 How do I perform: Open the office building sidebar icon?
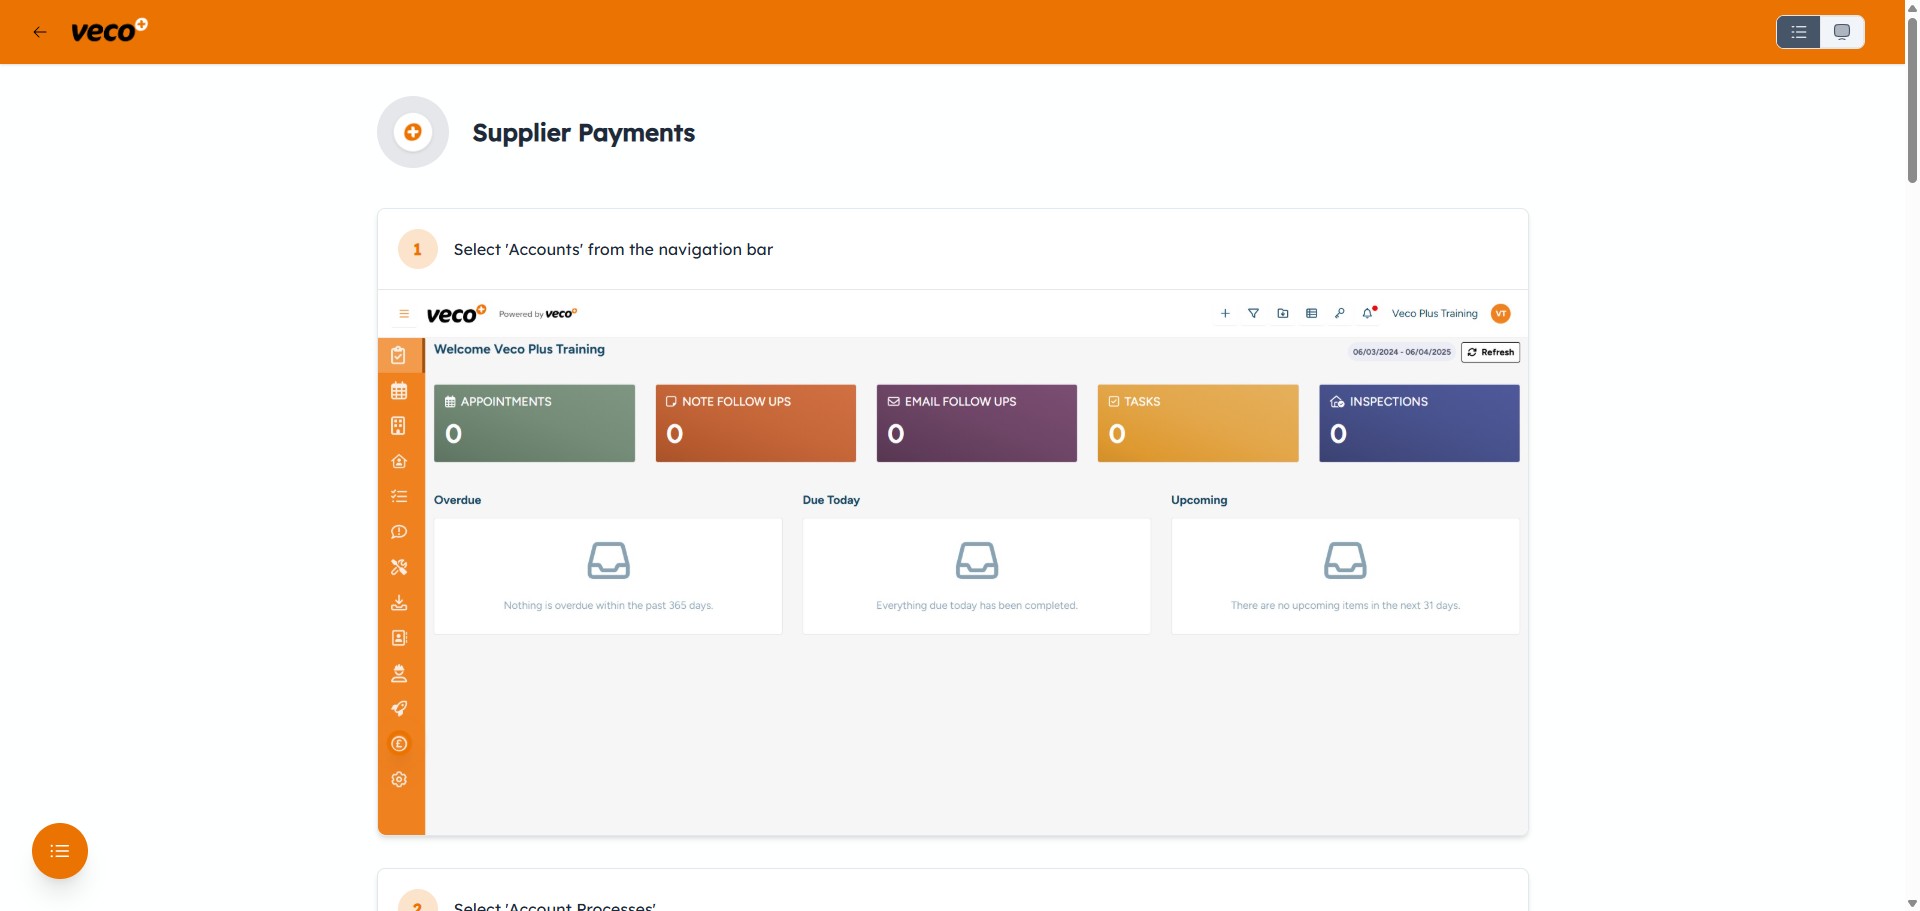[x=399, y=426]
